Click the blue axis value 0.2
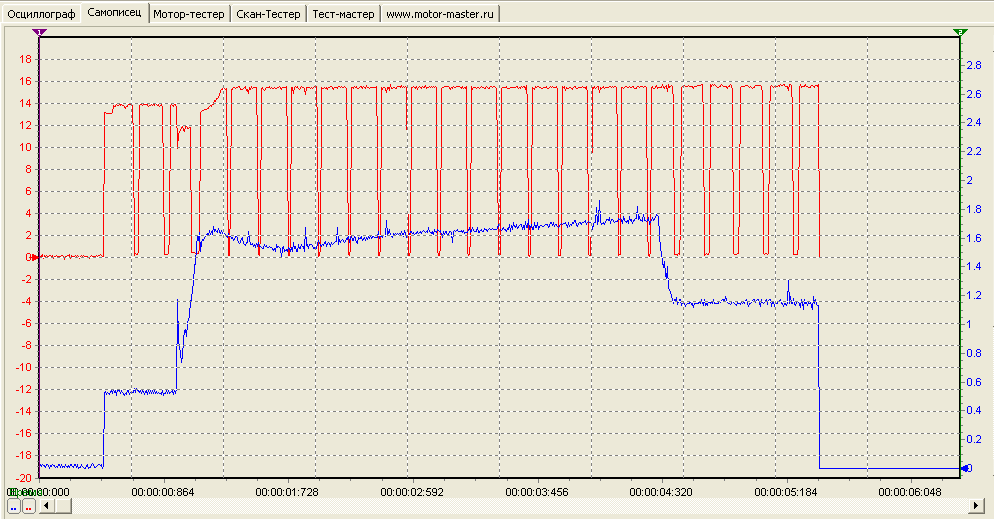This screenshot has height=519, width=994. (x=974, y=439)
